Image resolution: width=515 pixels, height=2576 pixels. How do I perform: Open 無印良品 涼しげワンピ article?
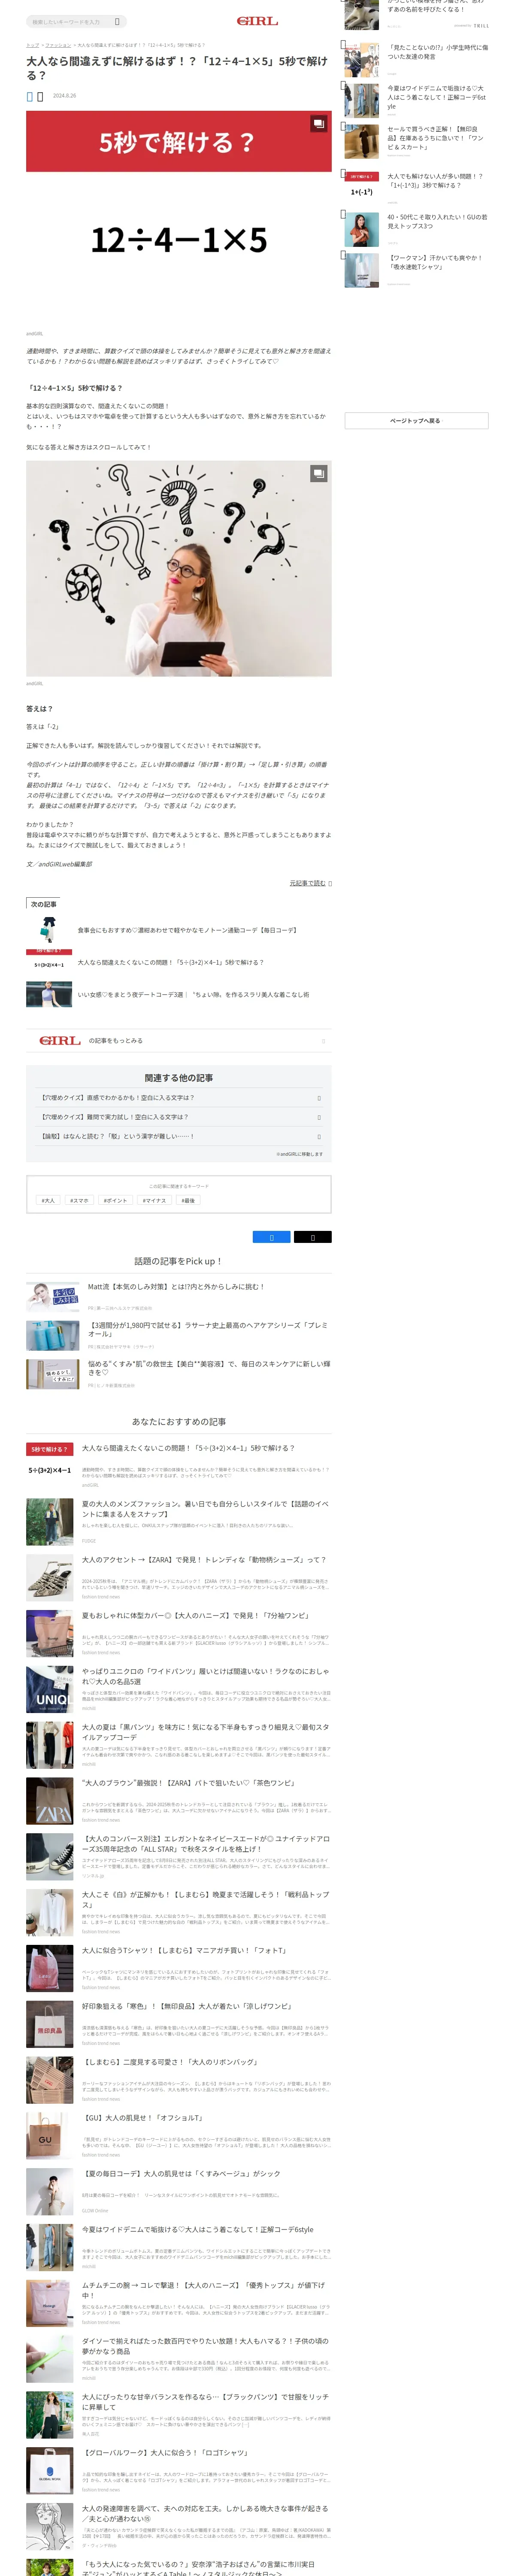(x=187, y=2006)
